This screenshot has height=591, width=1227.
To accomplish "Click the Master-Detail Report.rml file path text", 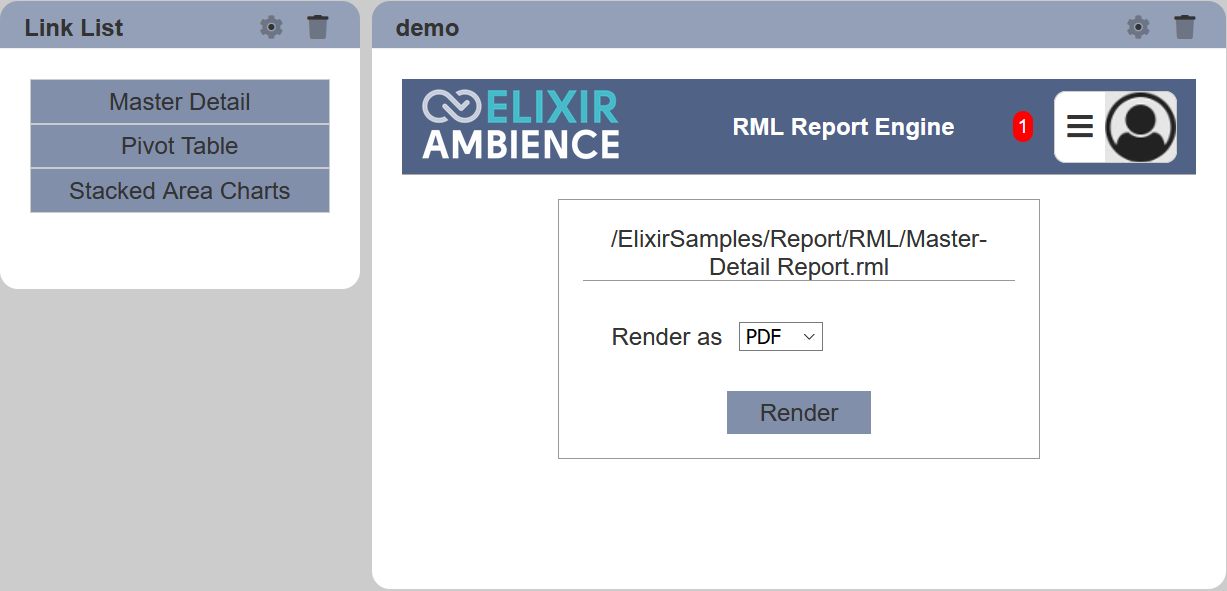I will point(799,253).
